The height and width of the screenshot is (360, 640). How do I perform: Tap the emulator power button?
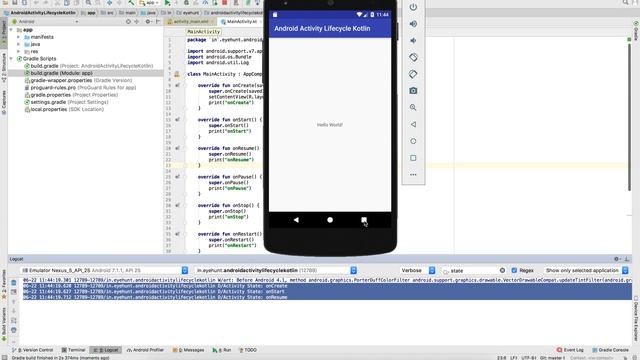tap(413, 7)
